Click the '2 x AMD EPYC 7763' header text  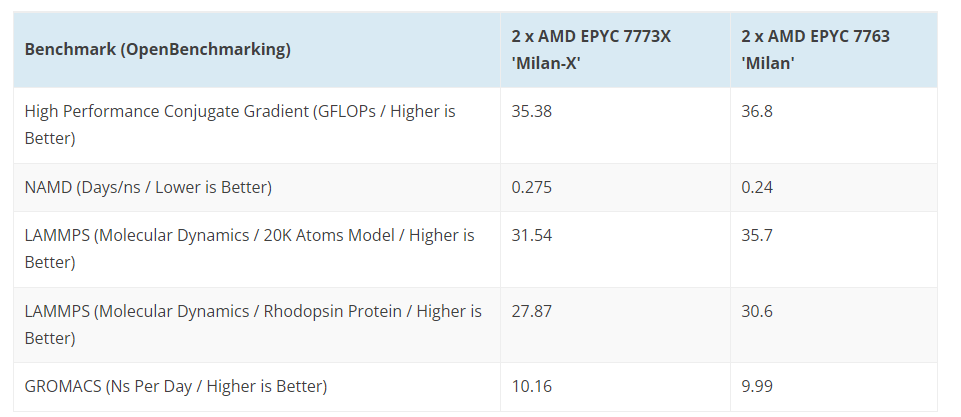[x=815, y=36]
